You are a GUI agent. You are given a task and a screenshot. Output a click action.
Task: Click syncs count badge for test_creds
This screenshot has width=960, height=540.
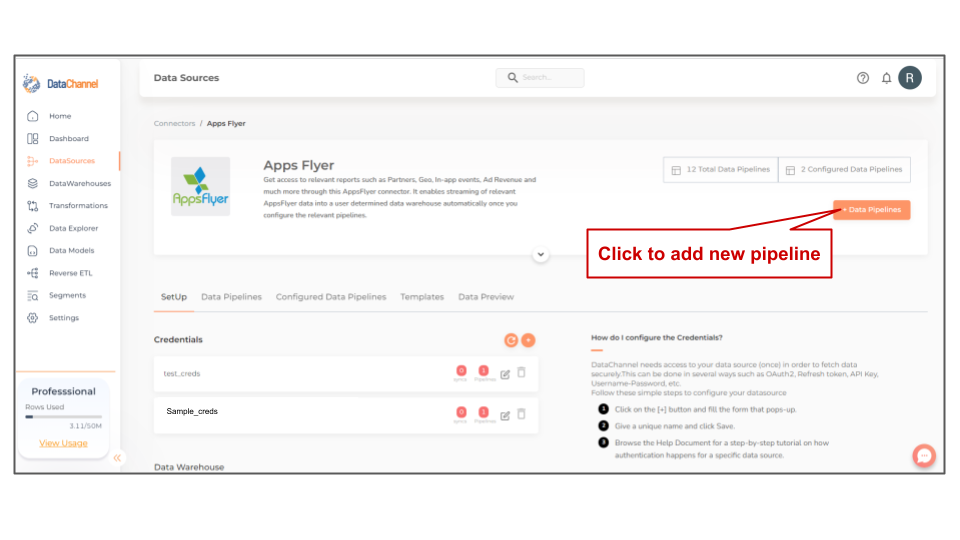[461, 370]
